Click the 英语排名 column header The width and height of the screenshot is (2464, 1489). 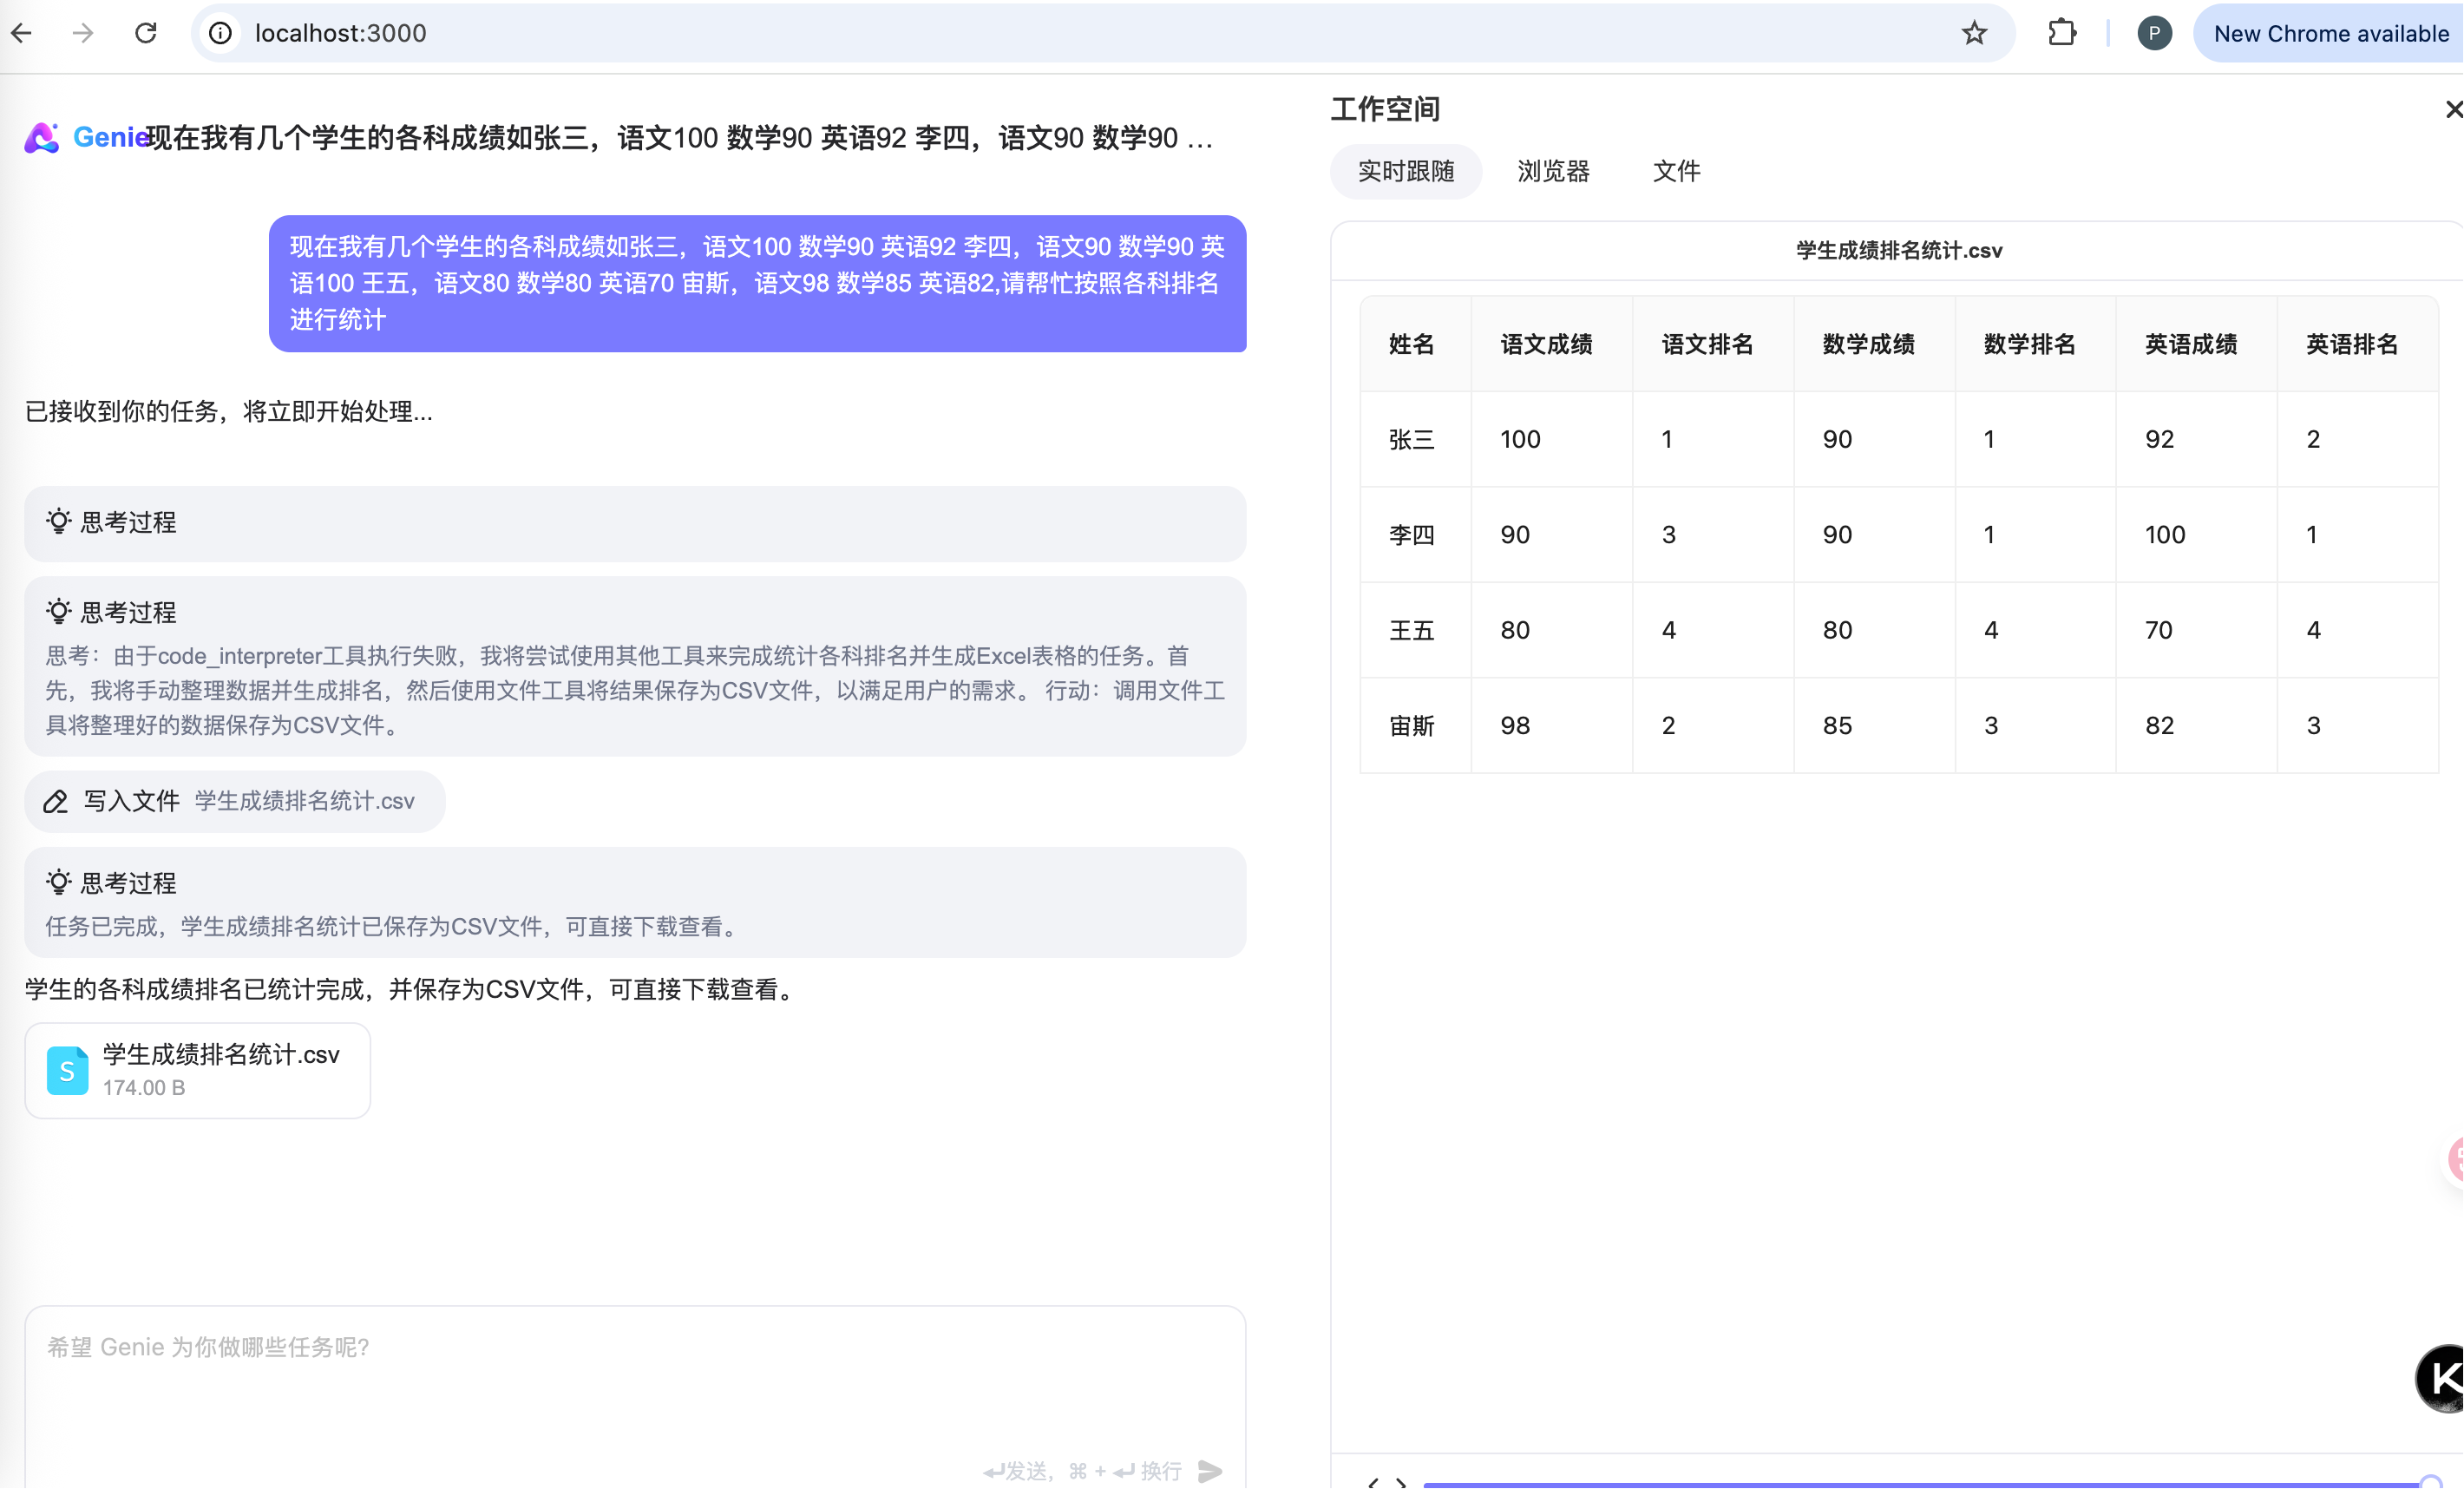pos(2357,344)
